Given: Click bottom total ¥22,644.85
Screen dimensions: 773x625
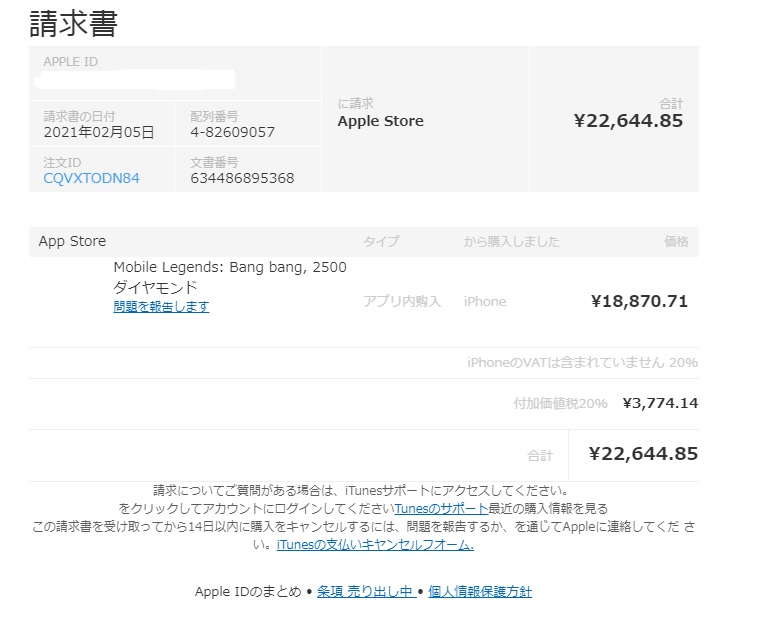Looking at the screenshot, I should click(x=643, y=453).
